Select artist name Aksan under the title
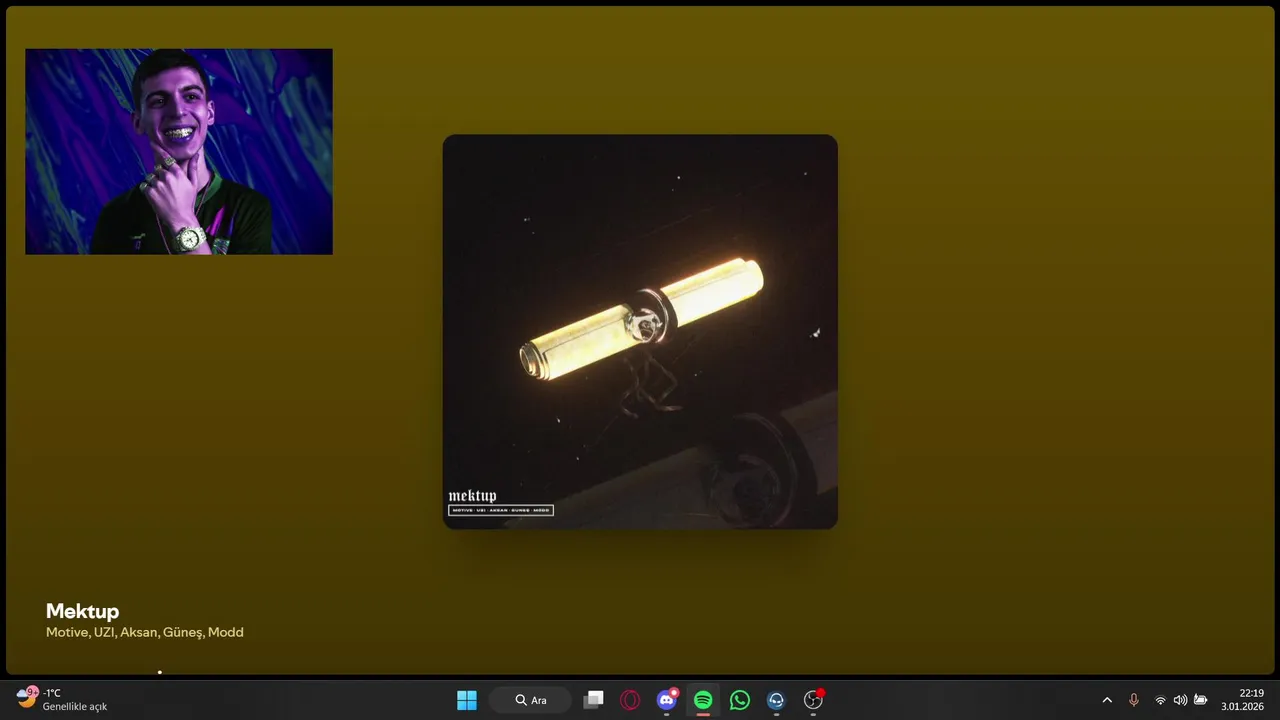Viewport: 1280px width, 720px height. (138, 632)
